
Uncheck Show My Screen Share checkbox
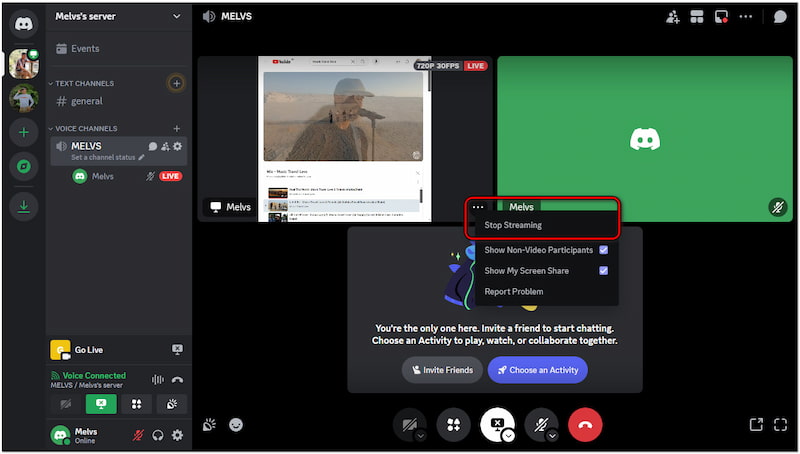pos(603,271)
